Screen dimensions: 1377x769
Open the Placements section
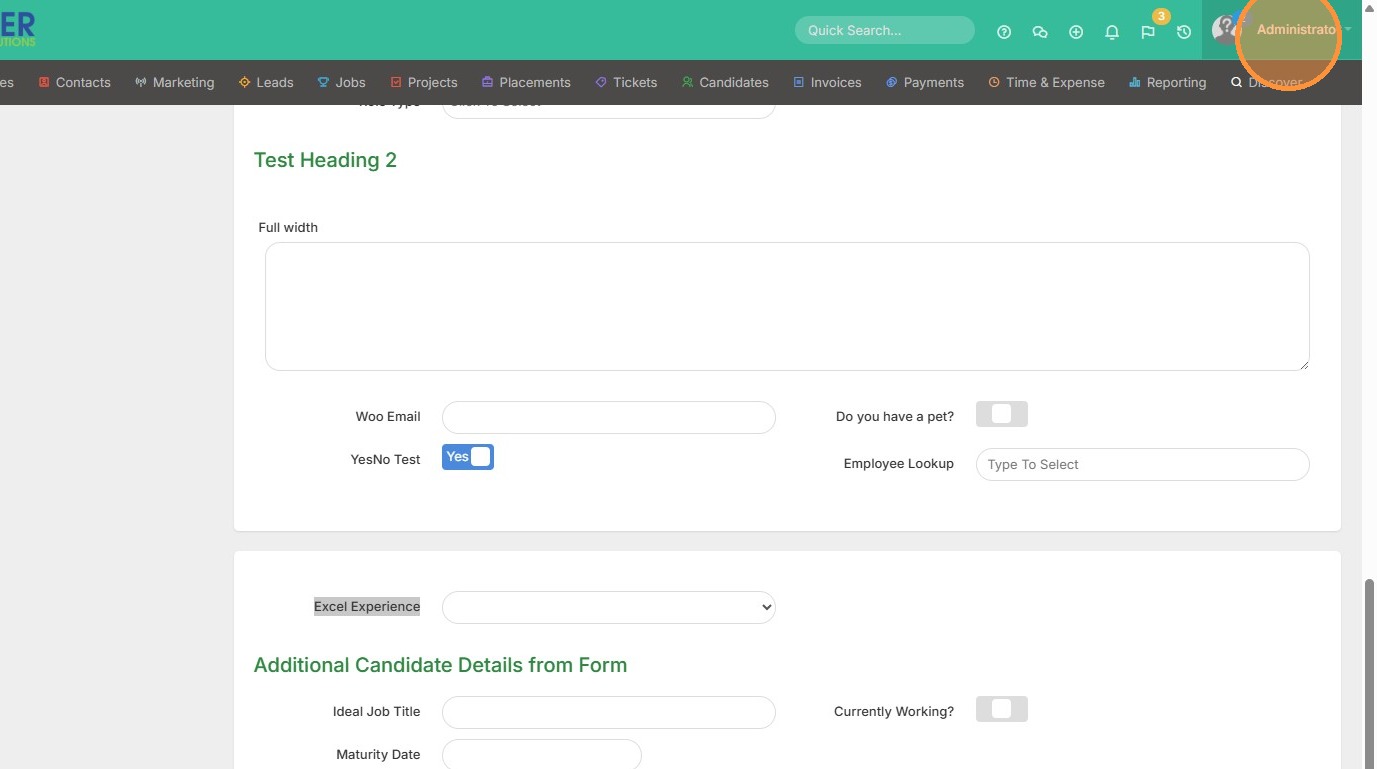[526, 82]
